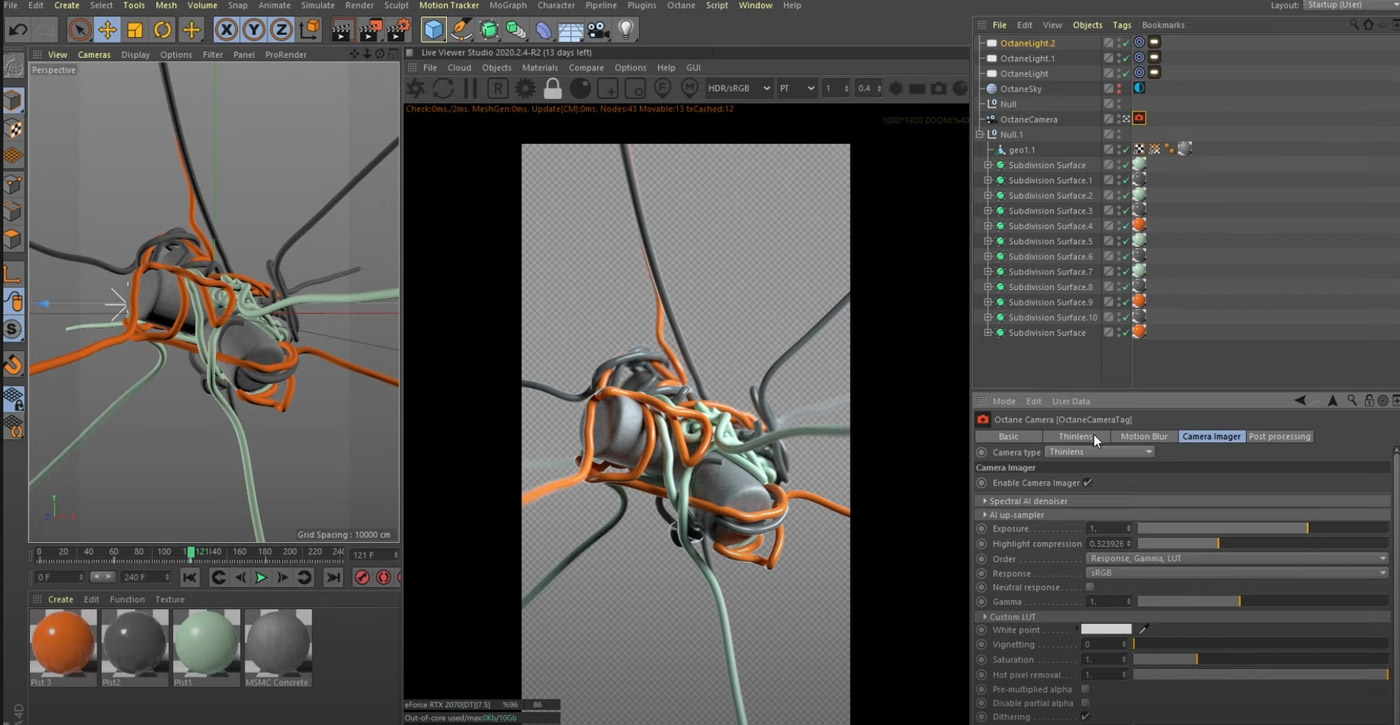Click the Octane camera tag on OctaneCamera
Image resolution: width=1400 pixels, height=725 pixels.
point(1139,119)
